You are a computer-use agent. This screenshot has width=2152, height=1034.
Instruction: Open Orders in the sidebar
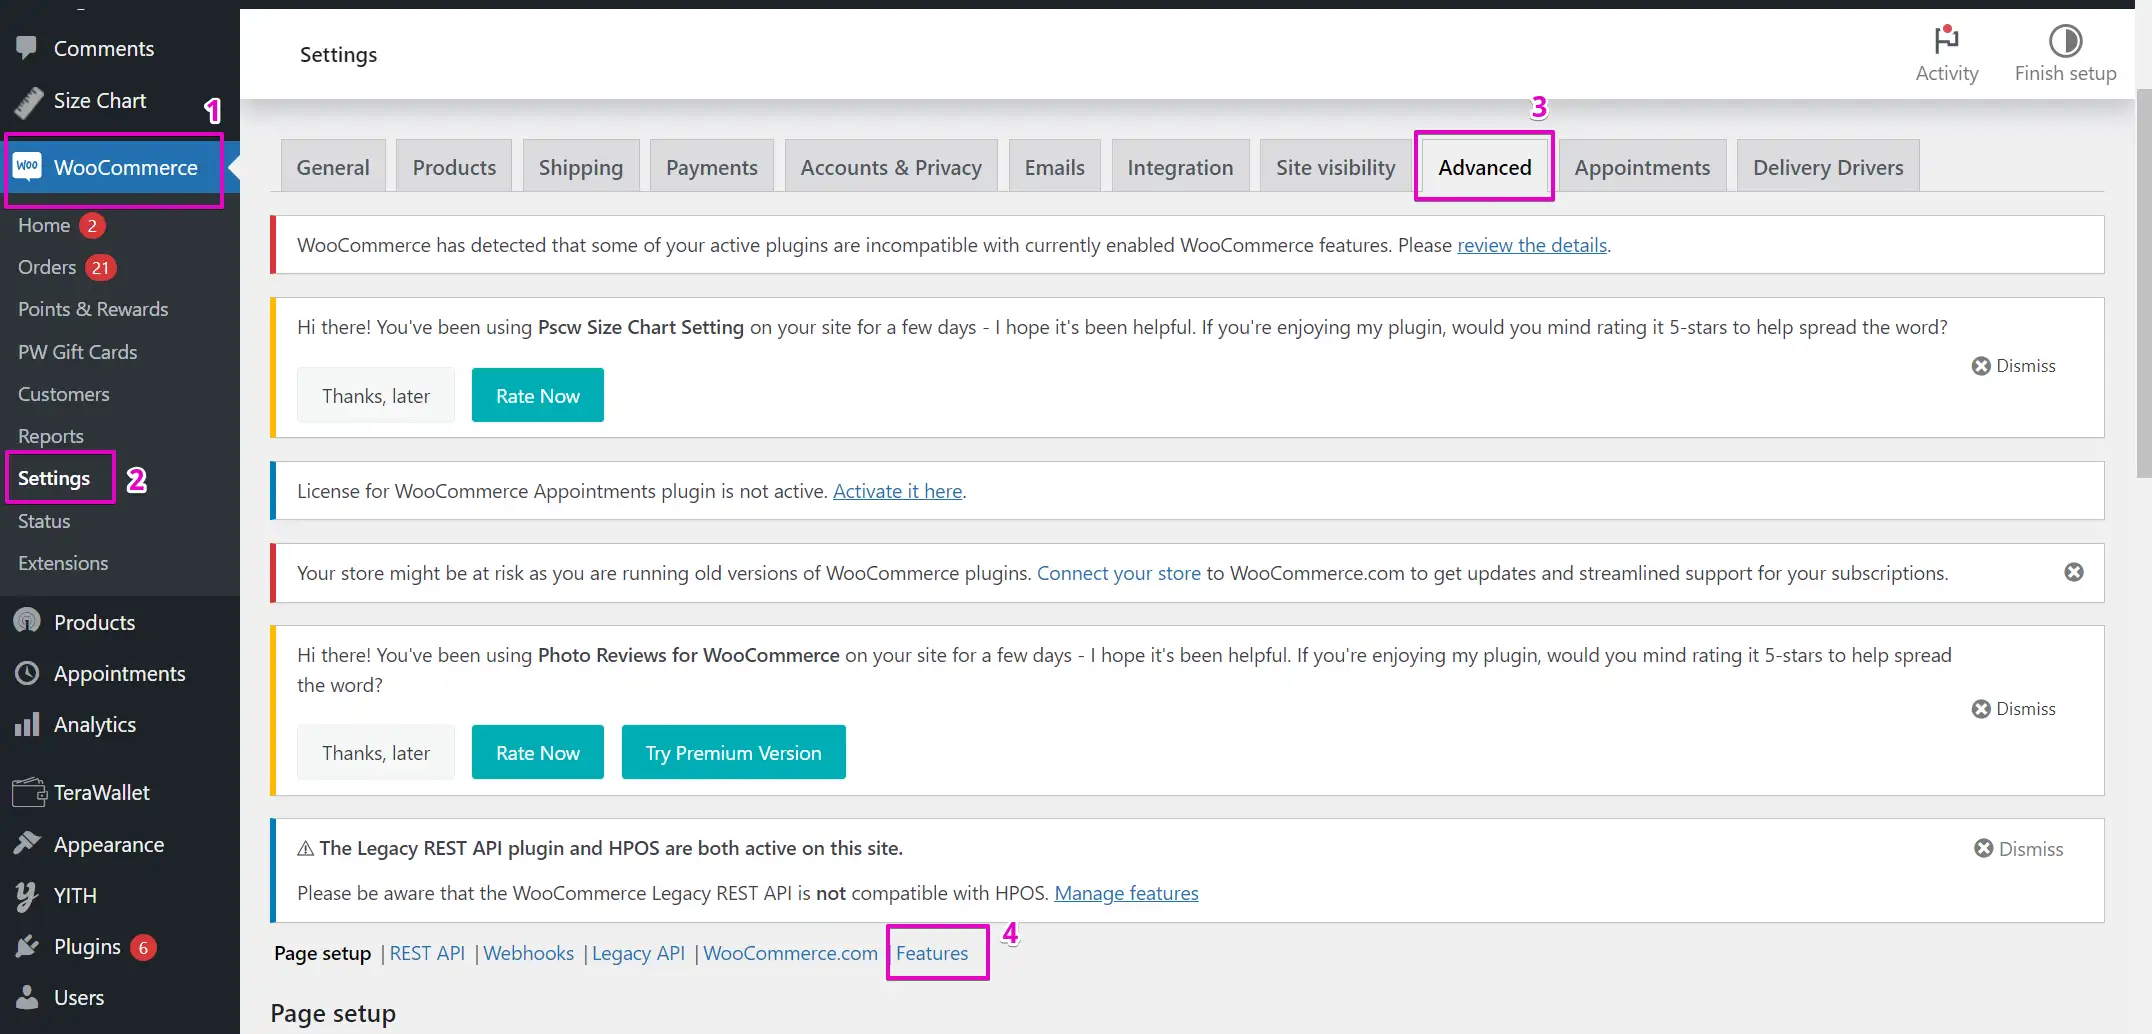(47, 267)
